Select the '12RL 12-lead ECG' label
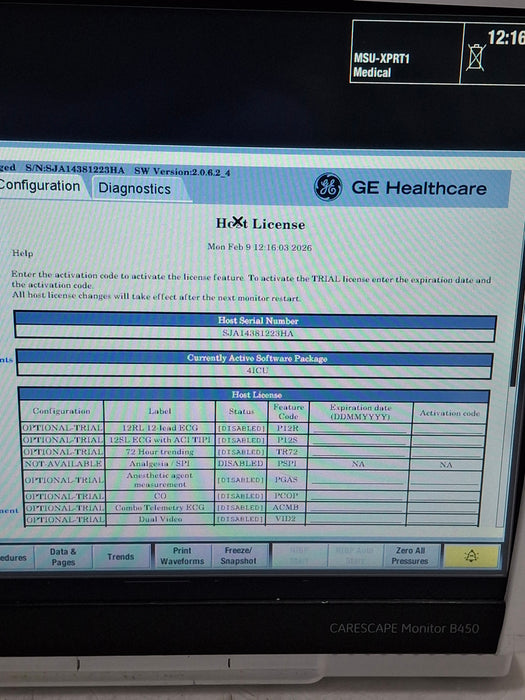The image size is (525, 700). click(160, 428)
